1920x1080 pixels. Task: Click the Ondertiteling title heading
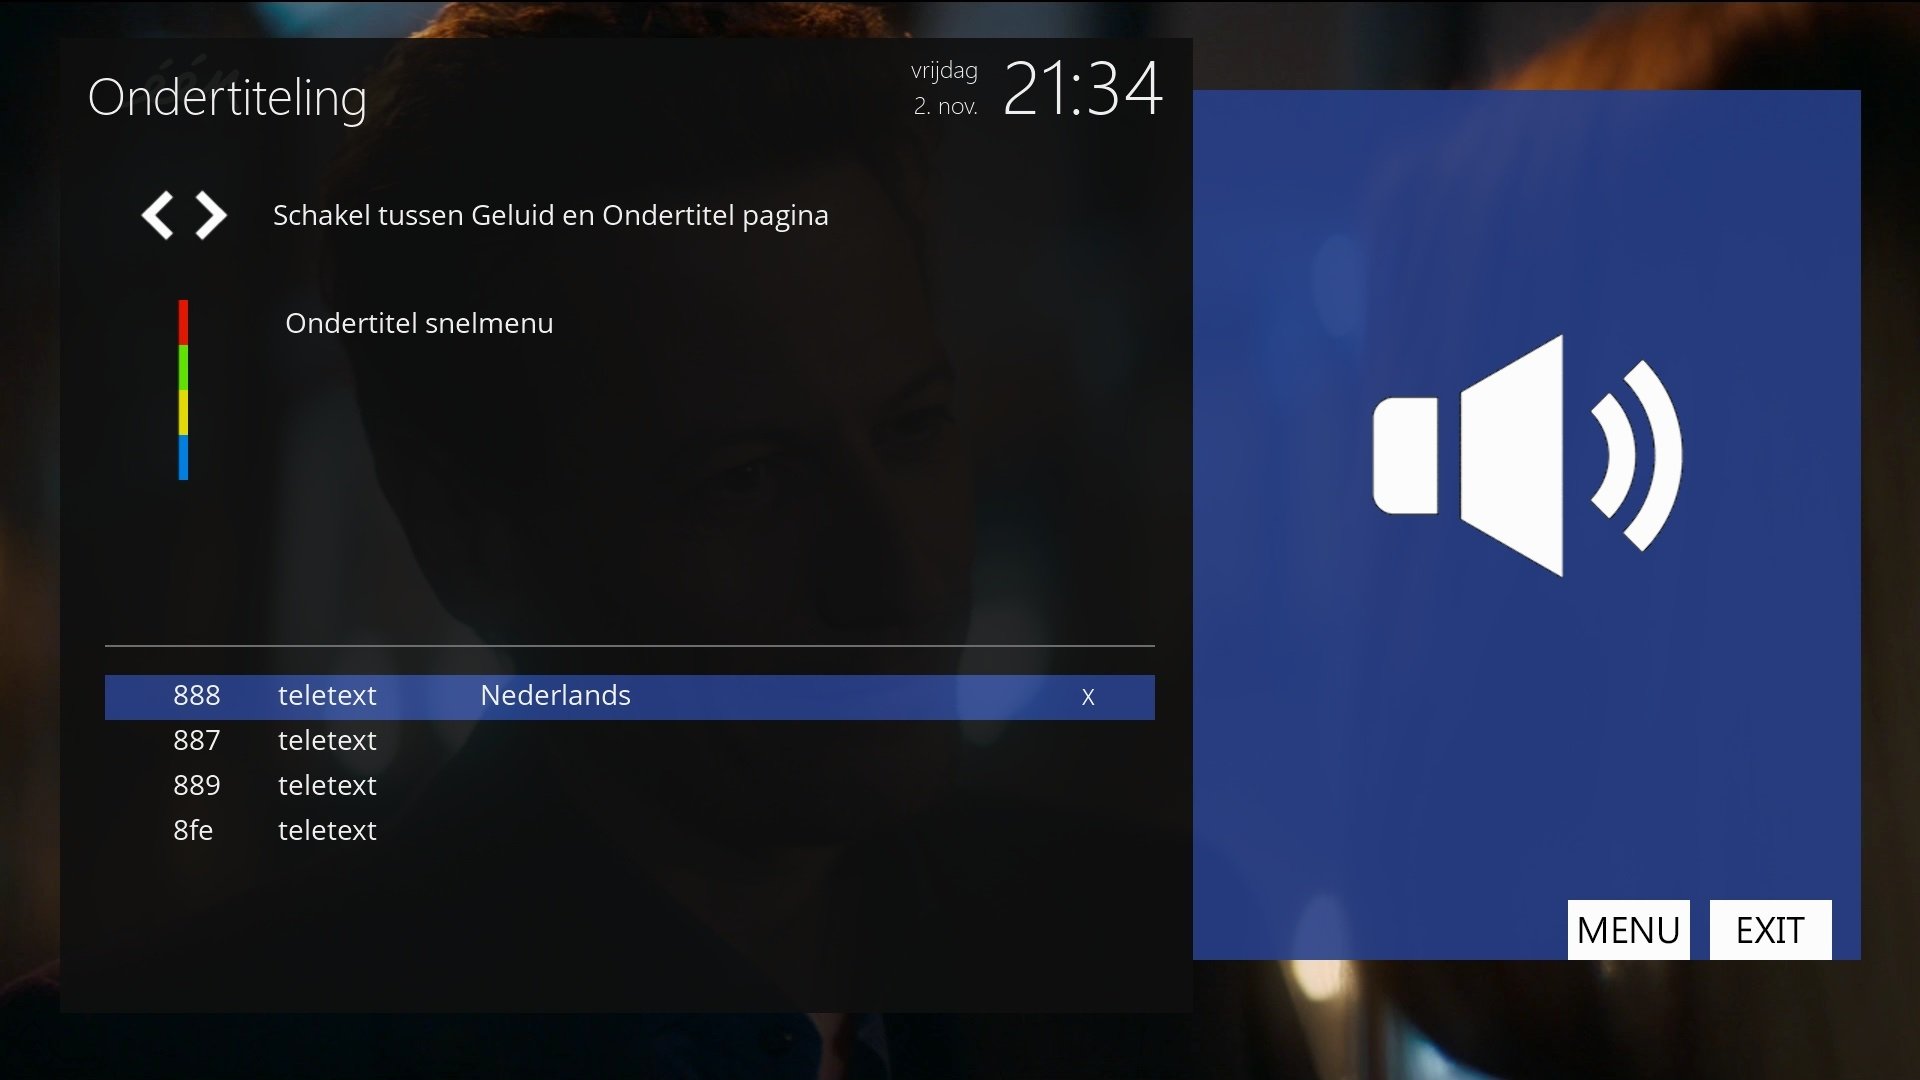(x=227, y=98)
